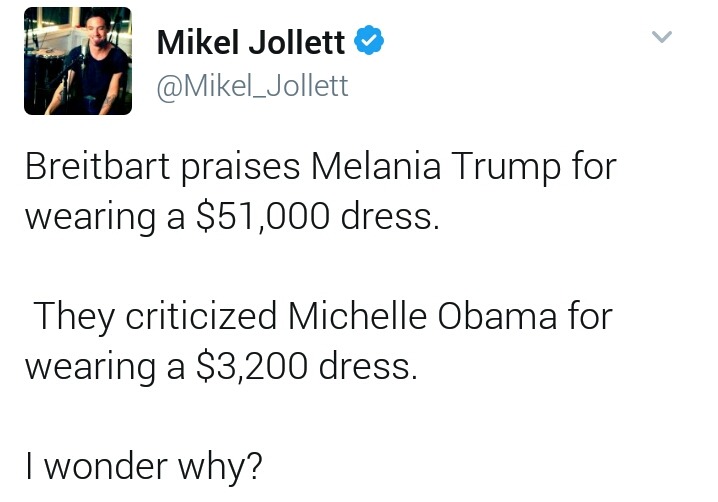Open the @Mikel_Jollett handle link

(252, 87)
